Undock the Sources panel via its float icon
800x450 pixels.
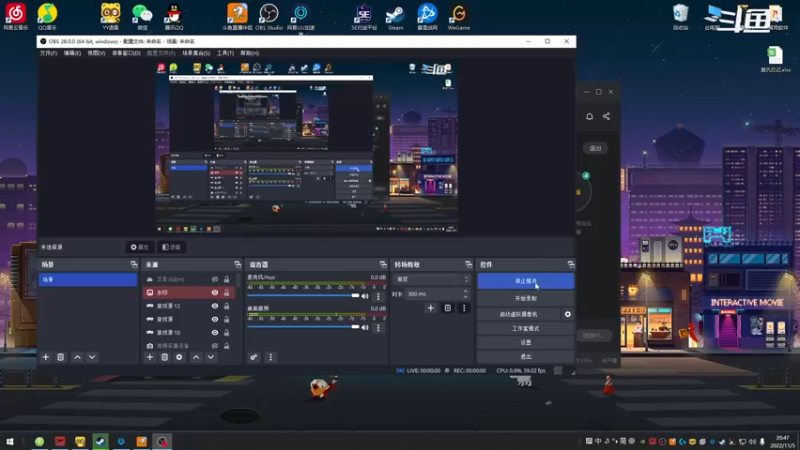pos(238,264)
